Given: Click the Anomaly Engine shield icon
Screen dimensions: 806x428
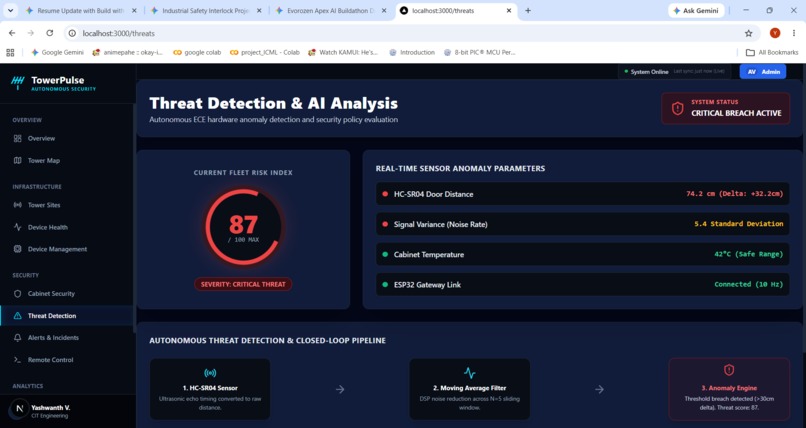Looking at the screenshot, I should (729, 370).
